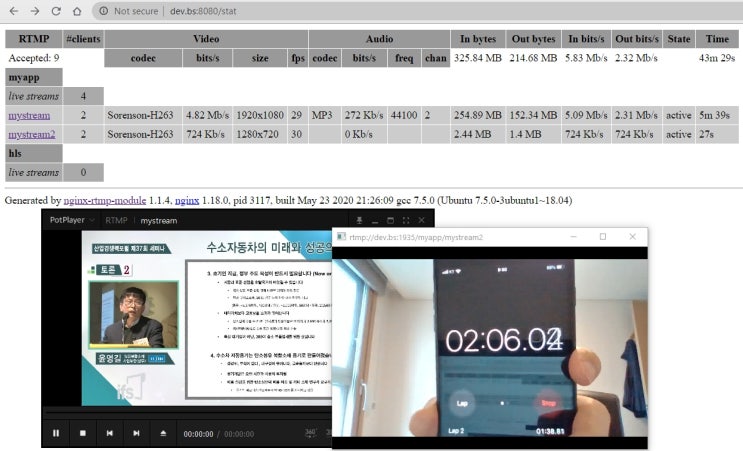Click the 1280x720 size cell
The width and height of the screenshot is (743, 451).
pyautogui.click(x=260, y=134)
